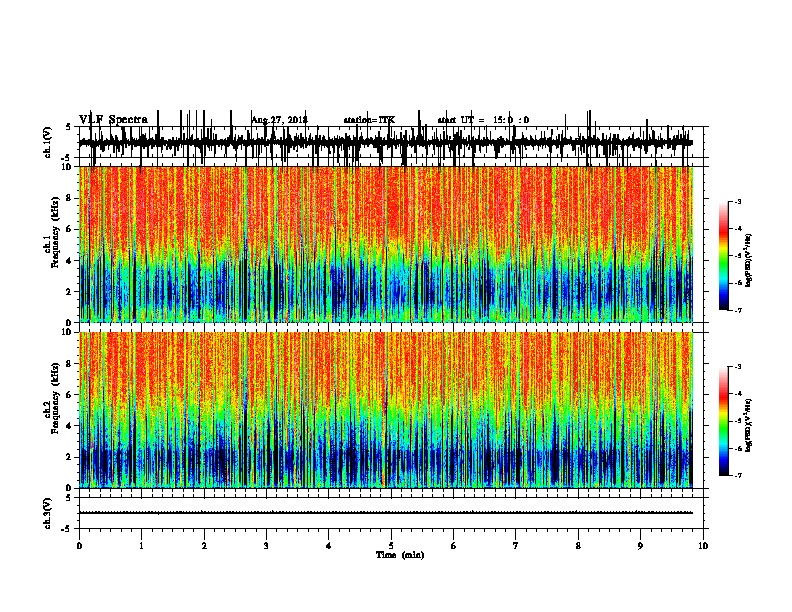The image size is (792, 612).
Task: Click the ch.1 'Frequency (kHz)' axis label
Action: tap(55, 232)
